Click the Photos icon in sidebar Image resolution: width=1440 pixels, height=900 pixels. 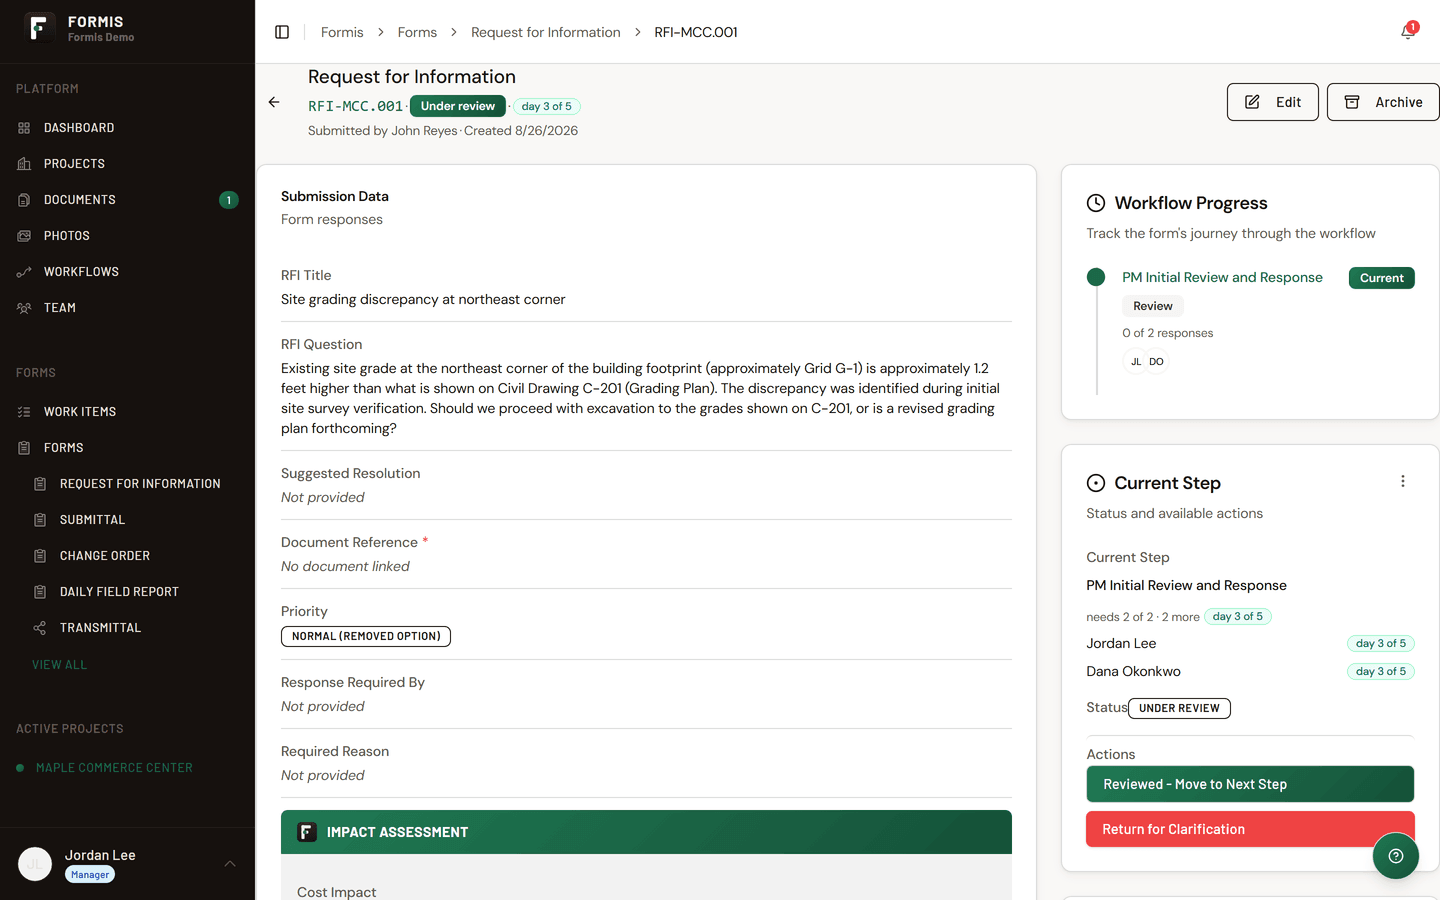[x=24, y=236]
